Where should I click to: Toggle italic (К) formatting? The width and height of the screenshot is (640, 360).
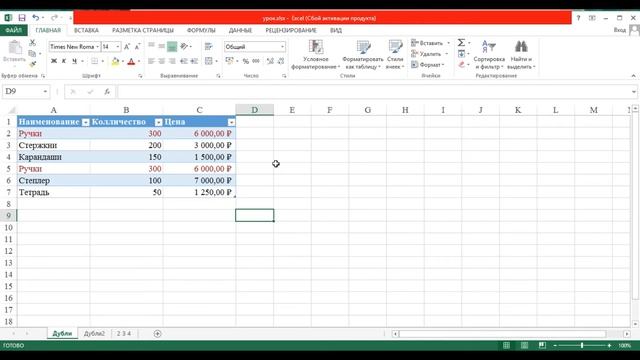tap(64, 61)
